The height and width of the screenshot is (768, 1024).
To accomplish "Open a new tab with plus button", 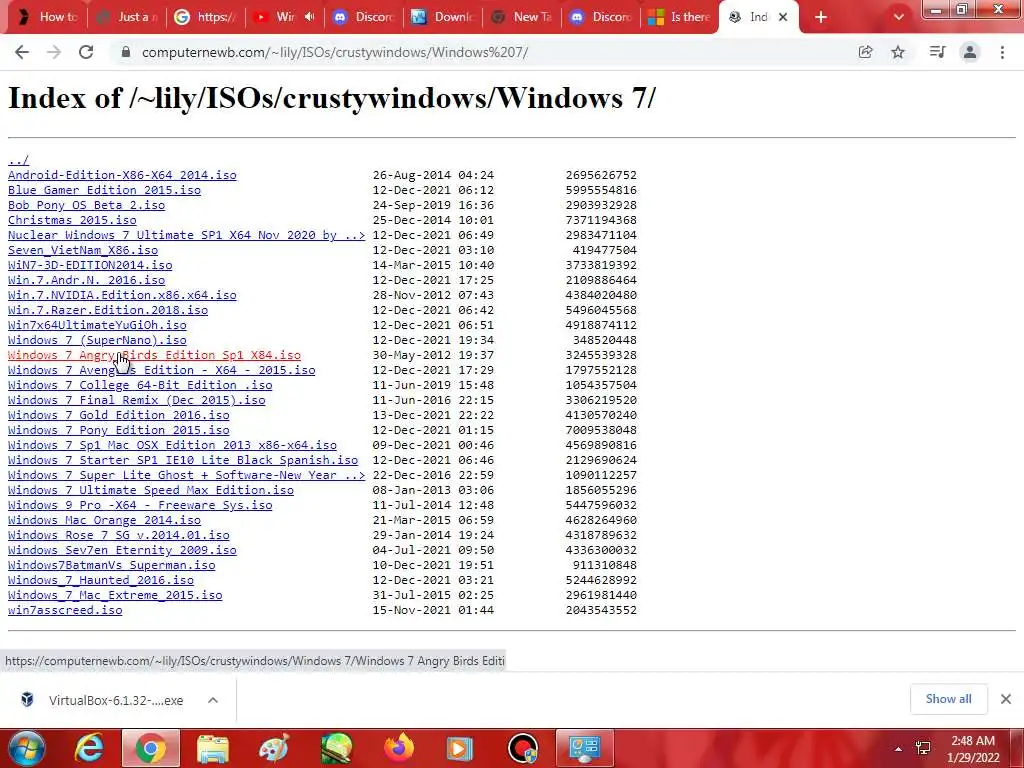I will pos(821,17).
